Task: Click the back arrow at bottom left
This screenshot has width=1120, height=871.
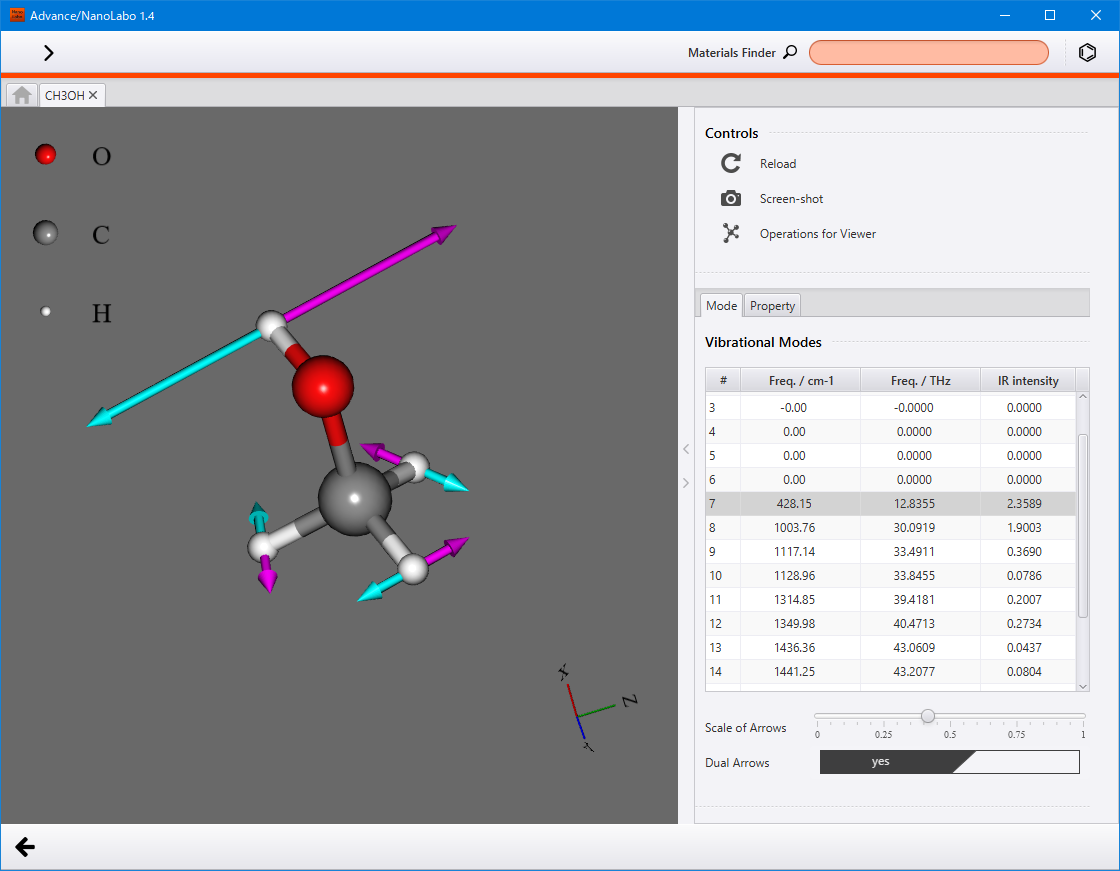Action: tap(25, 847)
